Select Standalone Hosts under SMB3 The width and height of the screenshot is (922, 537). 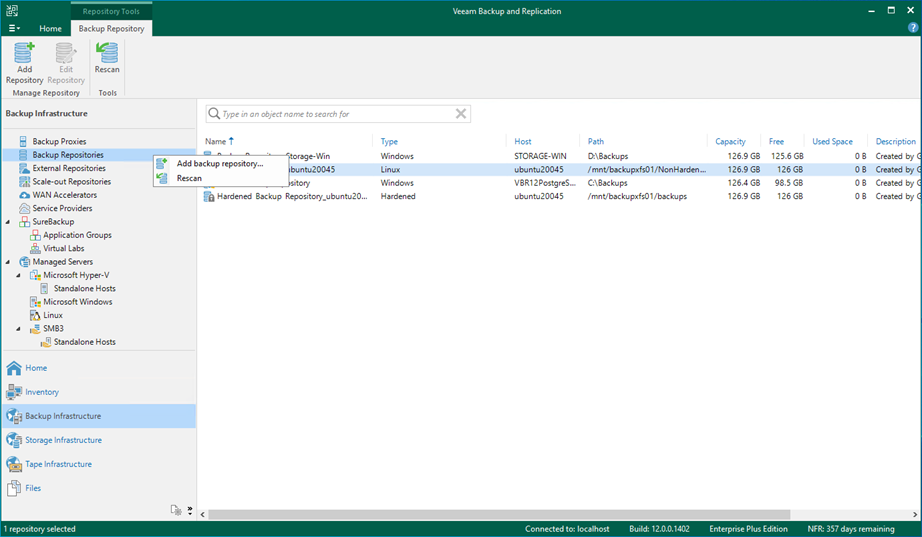tap(84, 342)
